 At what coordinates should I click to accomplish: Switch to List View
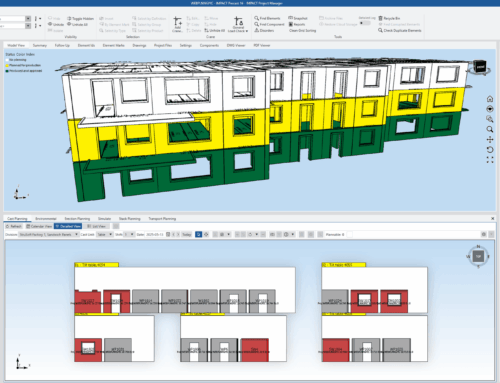click(96, 226)
